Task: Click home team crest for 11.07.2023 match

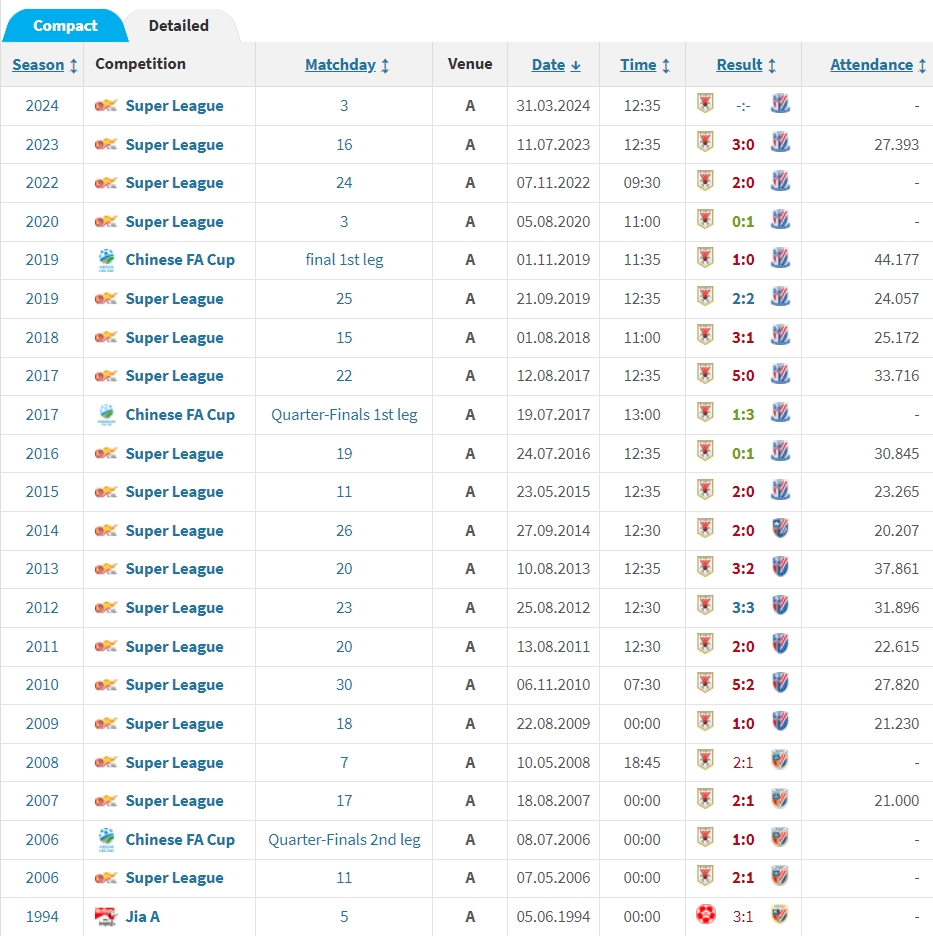Action: (x=705, y=144)
